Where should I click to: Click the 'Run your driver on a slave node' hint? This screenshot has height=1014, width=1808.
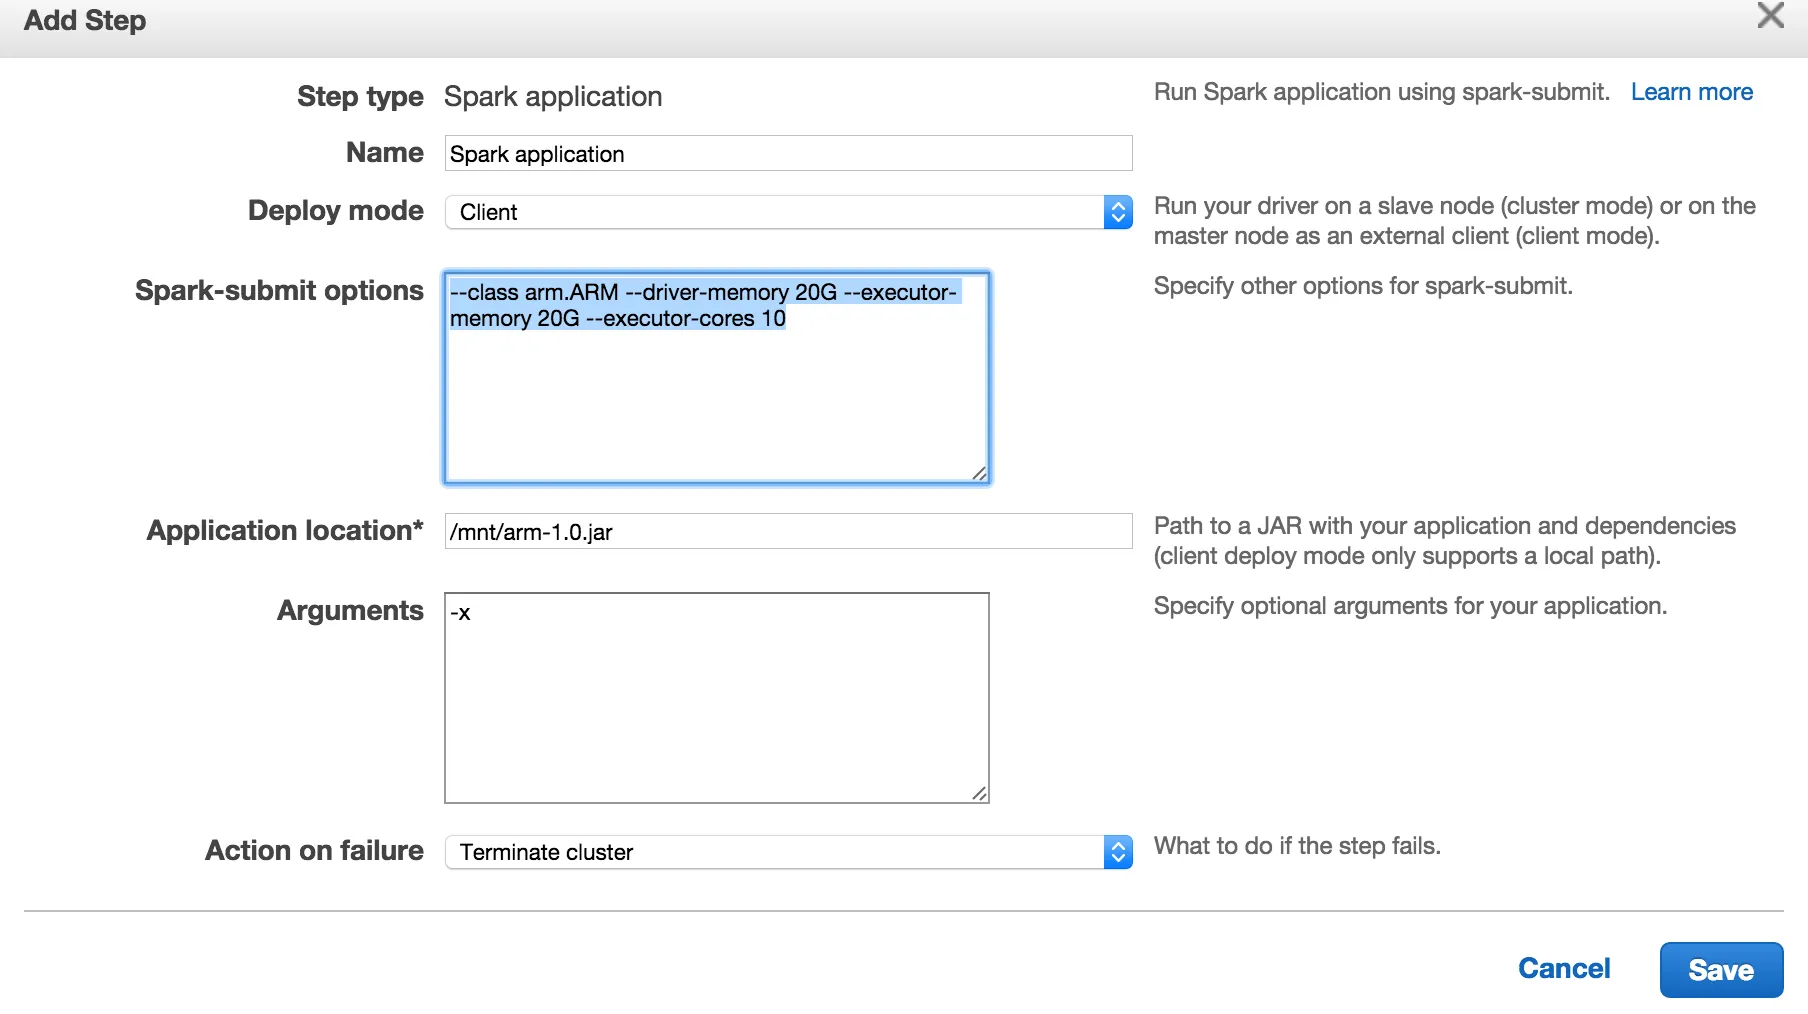1455,221
